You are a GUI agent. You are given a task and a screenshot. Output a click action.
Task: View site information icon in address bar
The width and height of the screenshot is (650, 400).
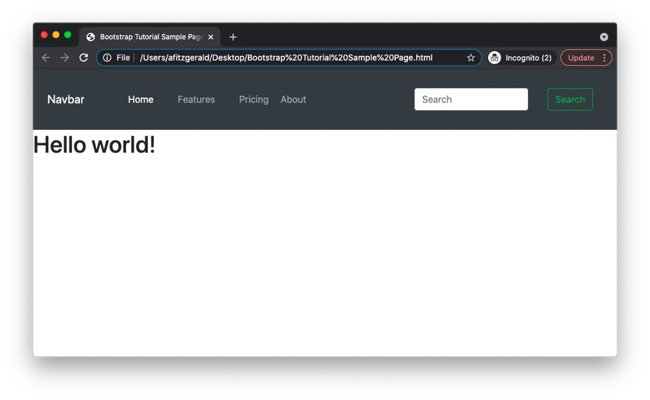tap(107, 58)
